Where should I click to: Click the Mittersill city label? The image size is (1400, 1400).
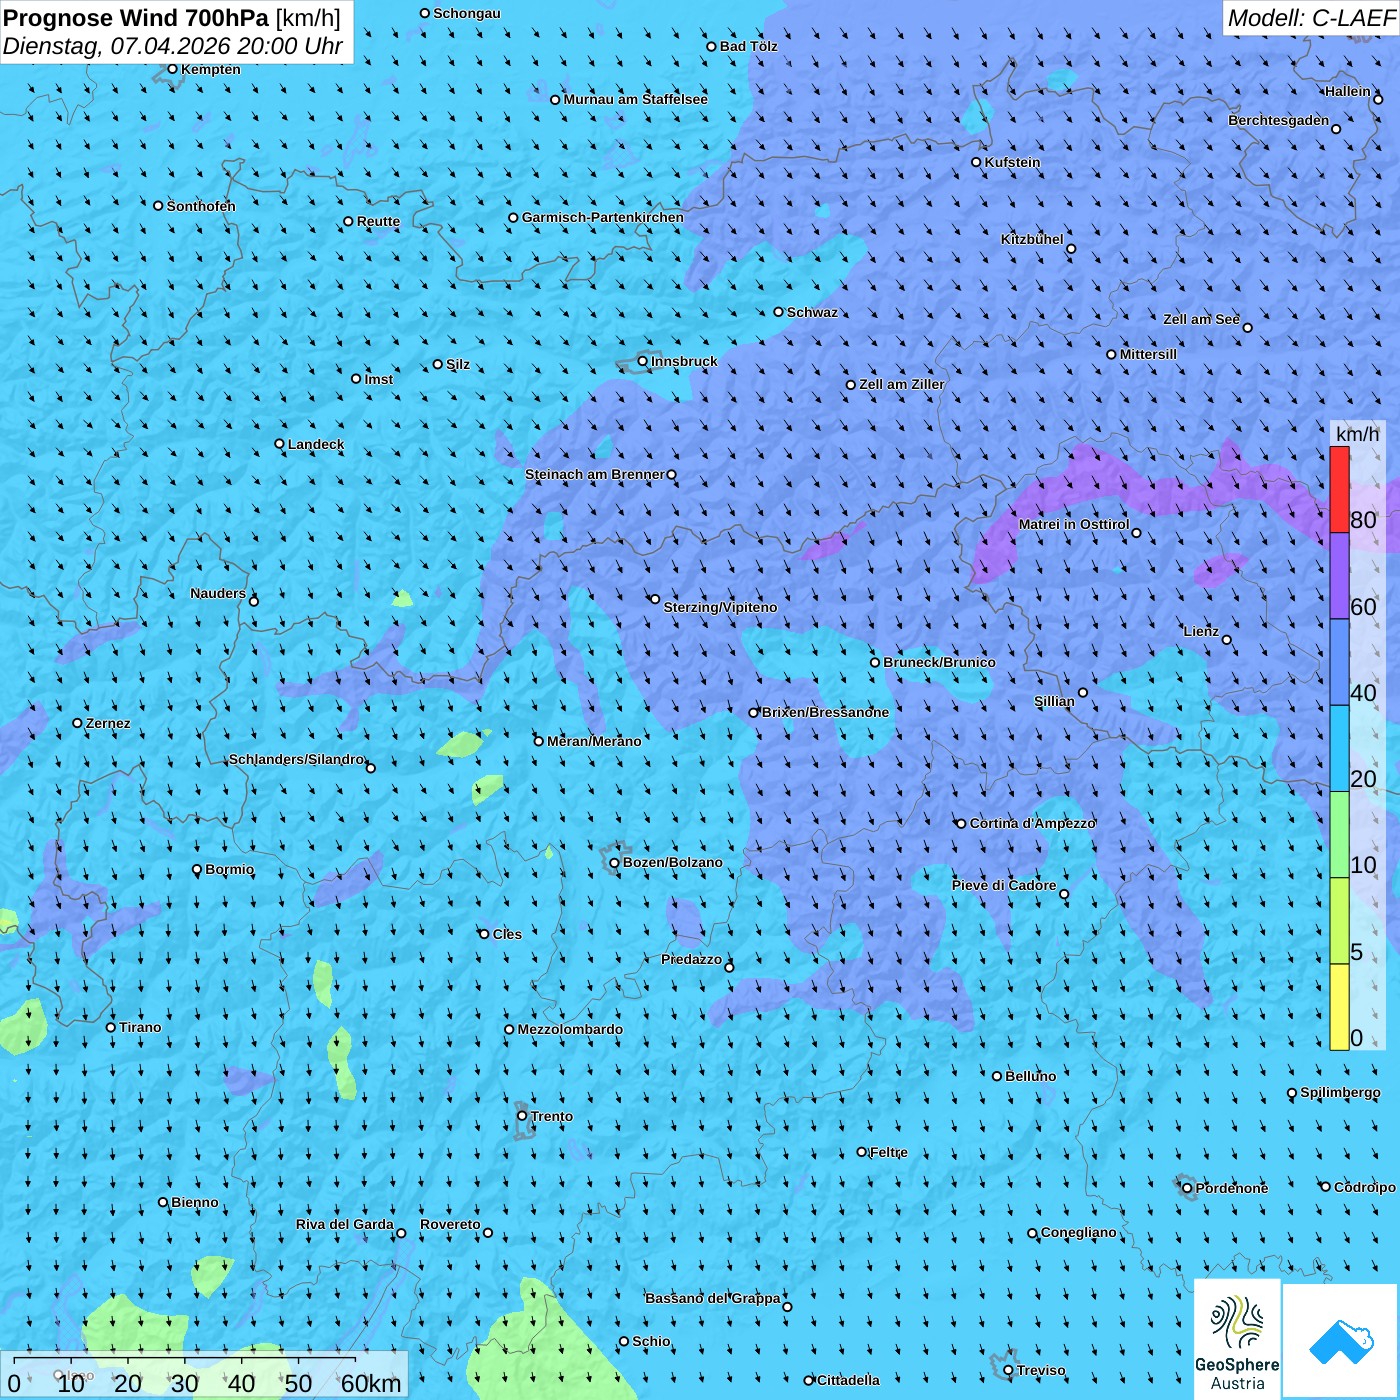[1148, 354]
